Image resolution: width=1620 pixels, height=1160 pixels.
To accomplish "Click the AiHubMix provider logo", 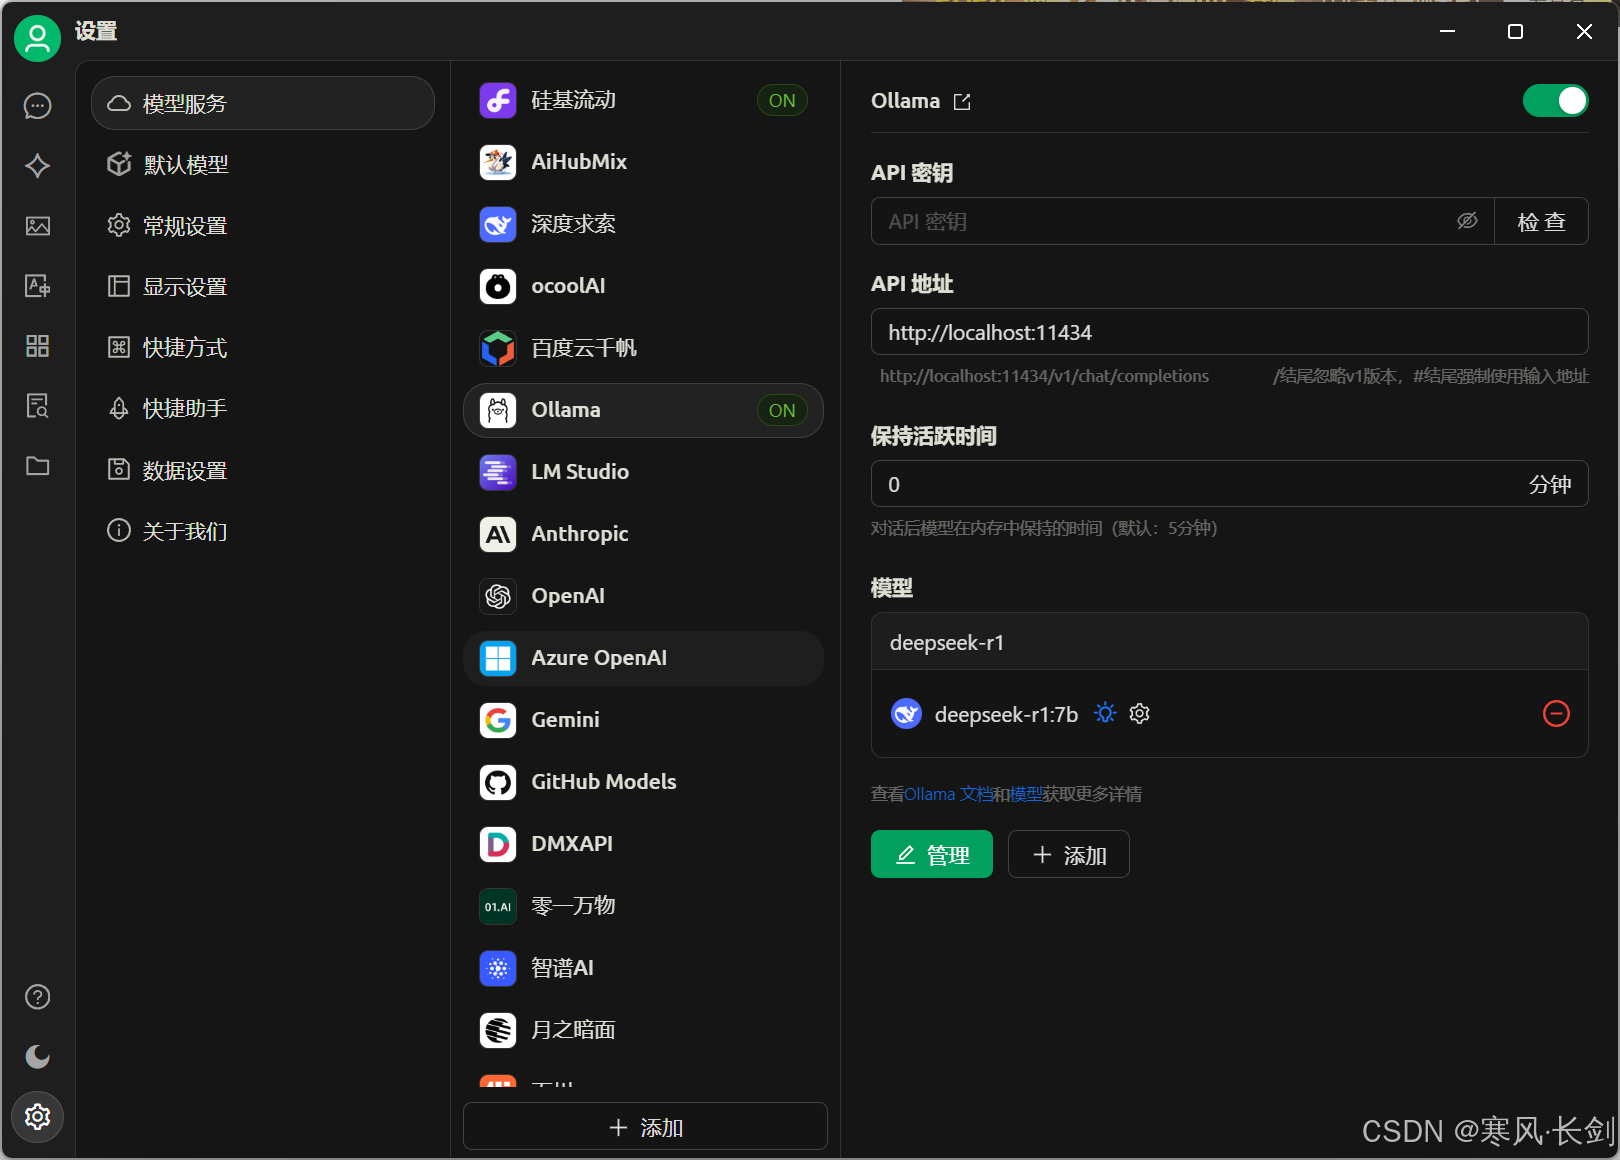I will [x=498, y=162].
